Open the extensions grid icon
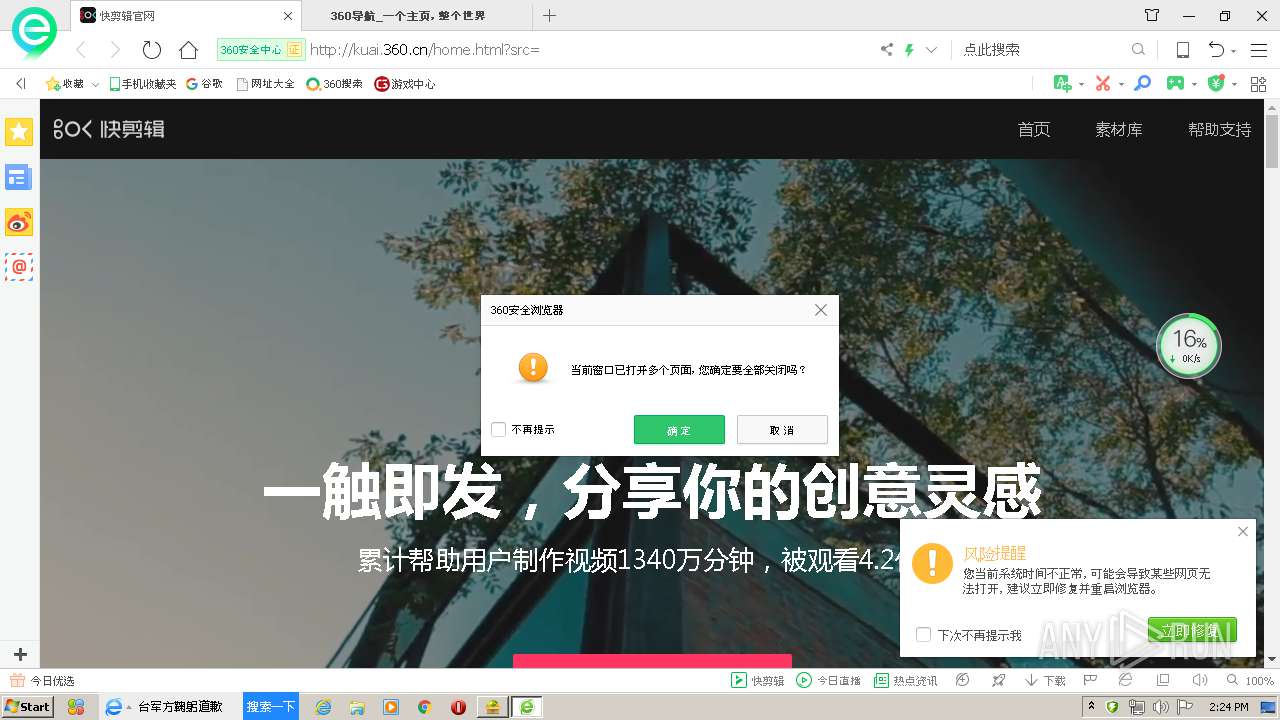Viewport: 1280px width, 720px height. pyautogui.click(x=1258, y=84)
